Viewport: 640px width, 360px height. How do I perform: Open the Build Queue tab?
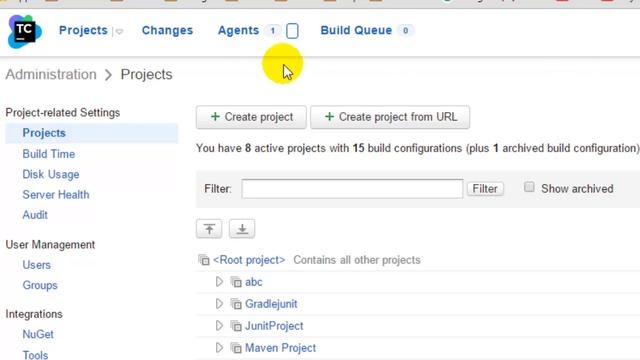(x=356, y=30)
